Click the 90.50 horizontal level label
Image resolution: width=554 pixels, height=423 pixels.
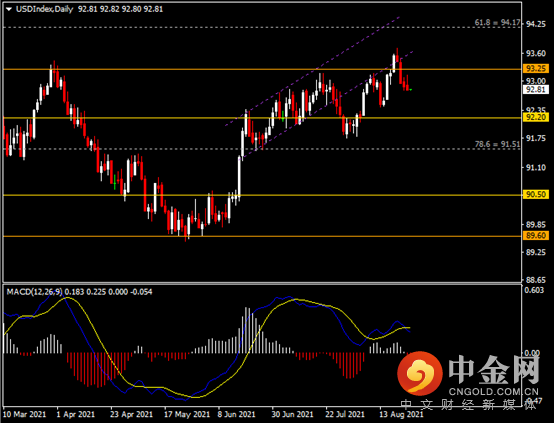pos(536,194)
